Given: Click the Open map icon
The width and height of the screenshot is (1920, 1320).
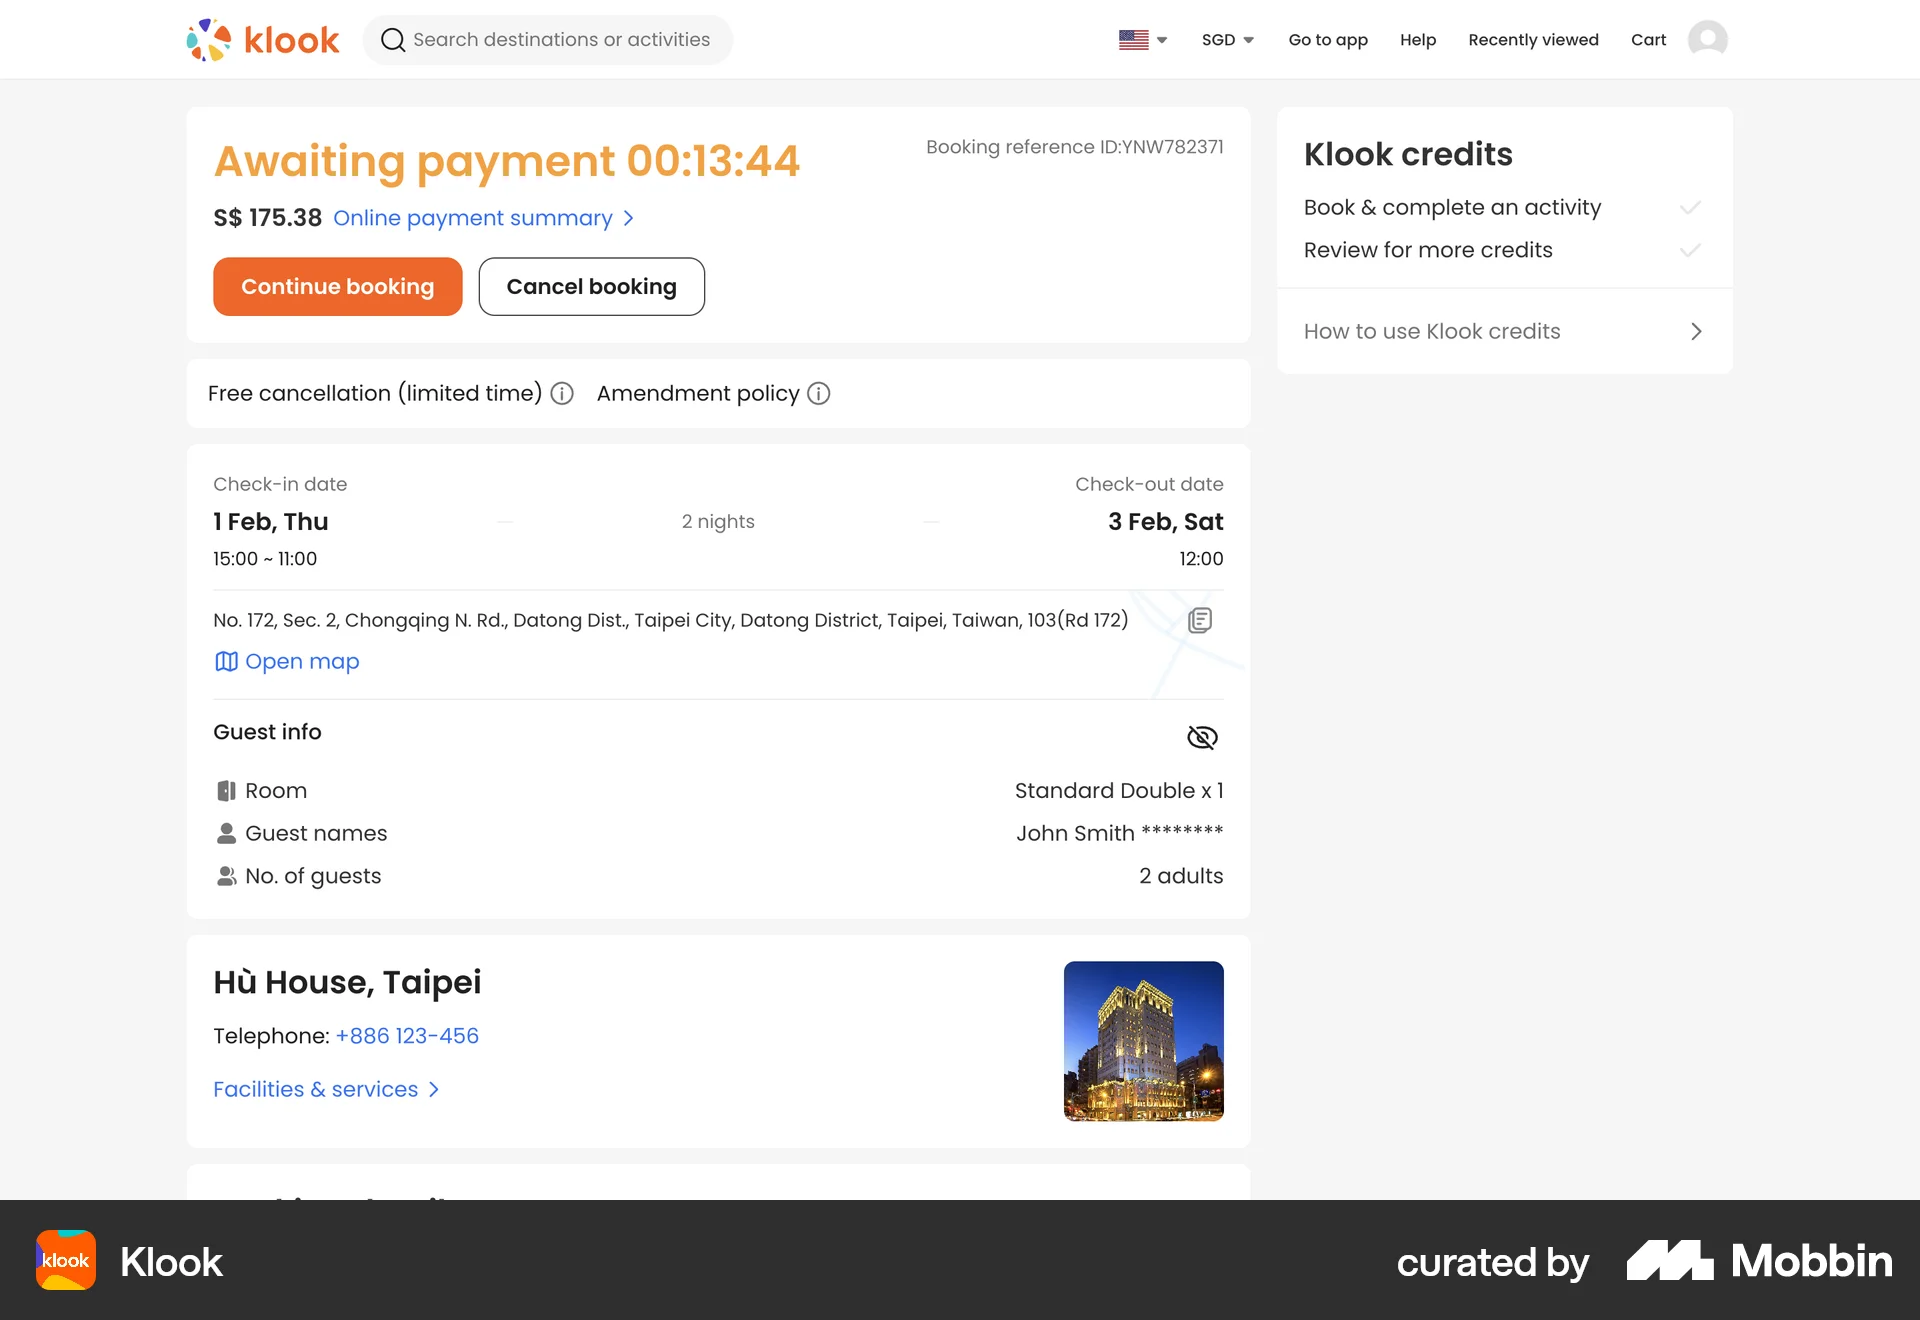Looking at the screenshot, I should tap(227, 662).
